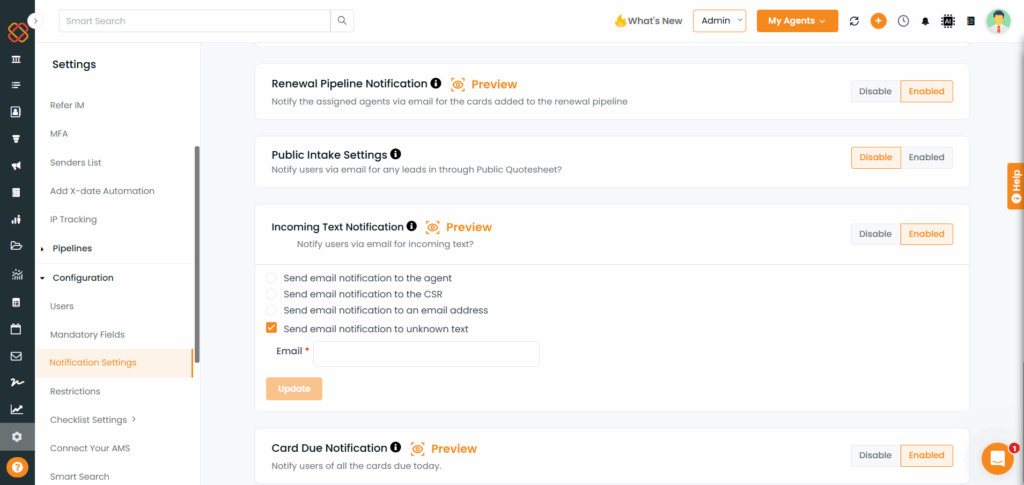Image resolution: width=1024 pixels, height=485 pixels.
Task: Uncheck Send email notification to unknown text
Action: 272,328
